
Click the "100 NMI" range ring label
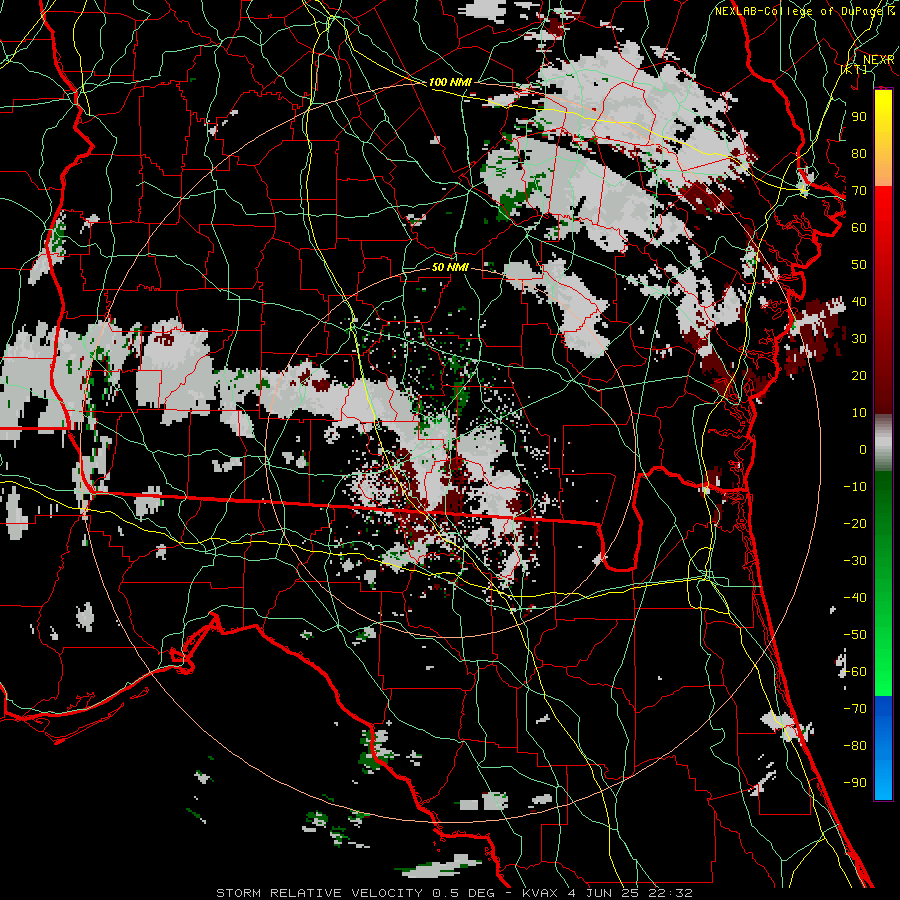coord(450,82)
